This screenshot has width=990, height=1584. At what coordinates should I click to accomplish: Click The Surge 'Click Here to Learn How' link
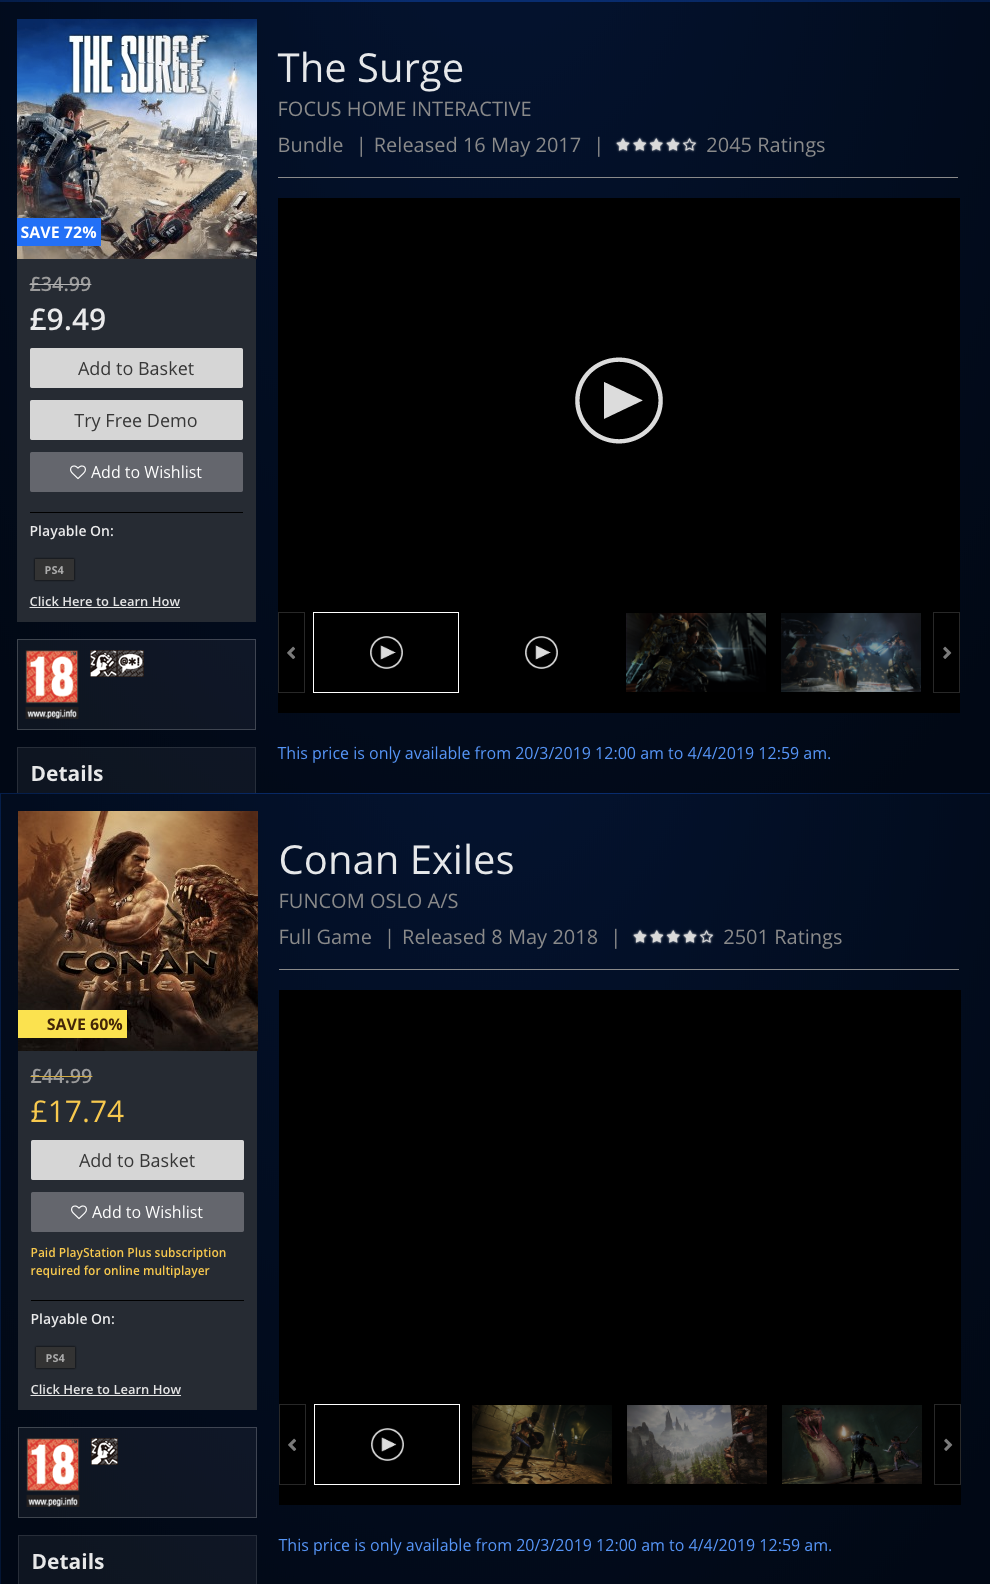coord(105,601)
